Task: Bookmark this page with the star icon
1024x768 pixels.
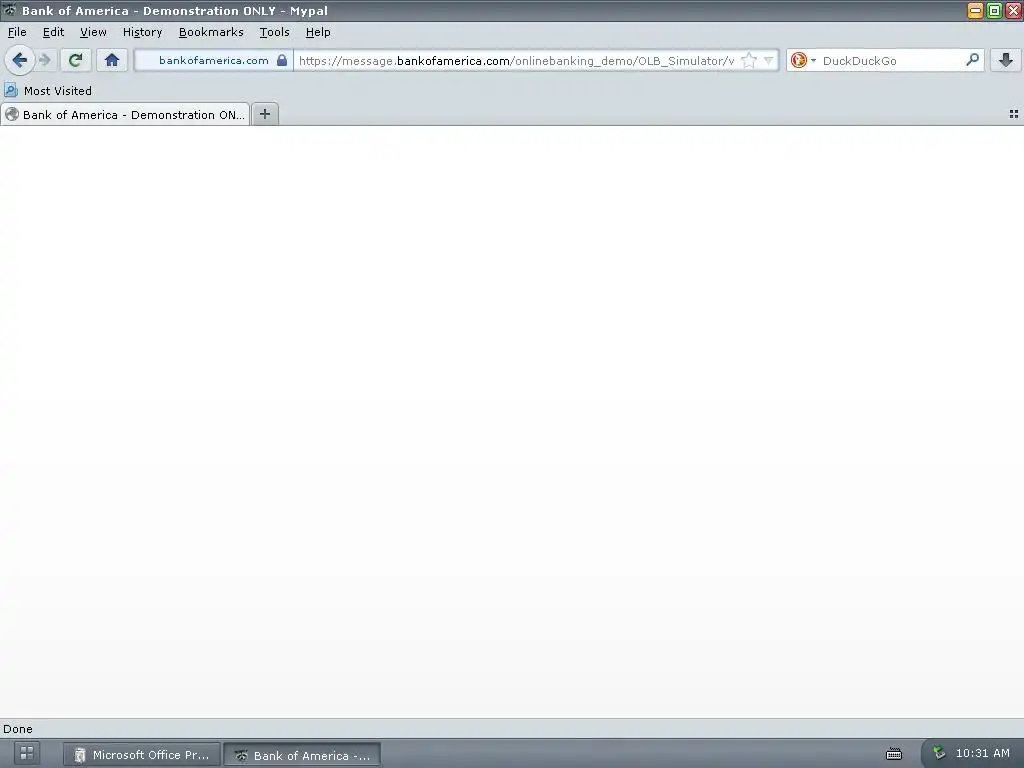Action: click(x=749, y=61)
